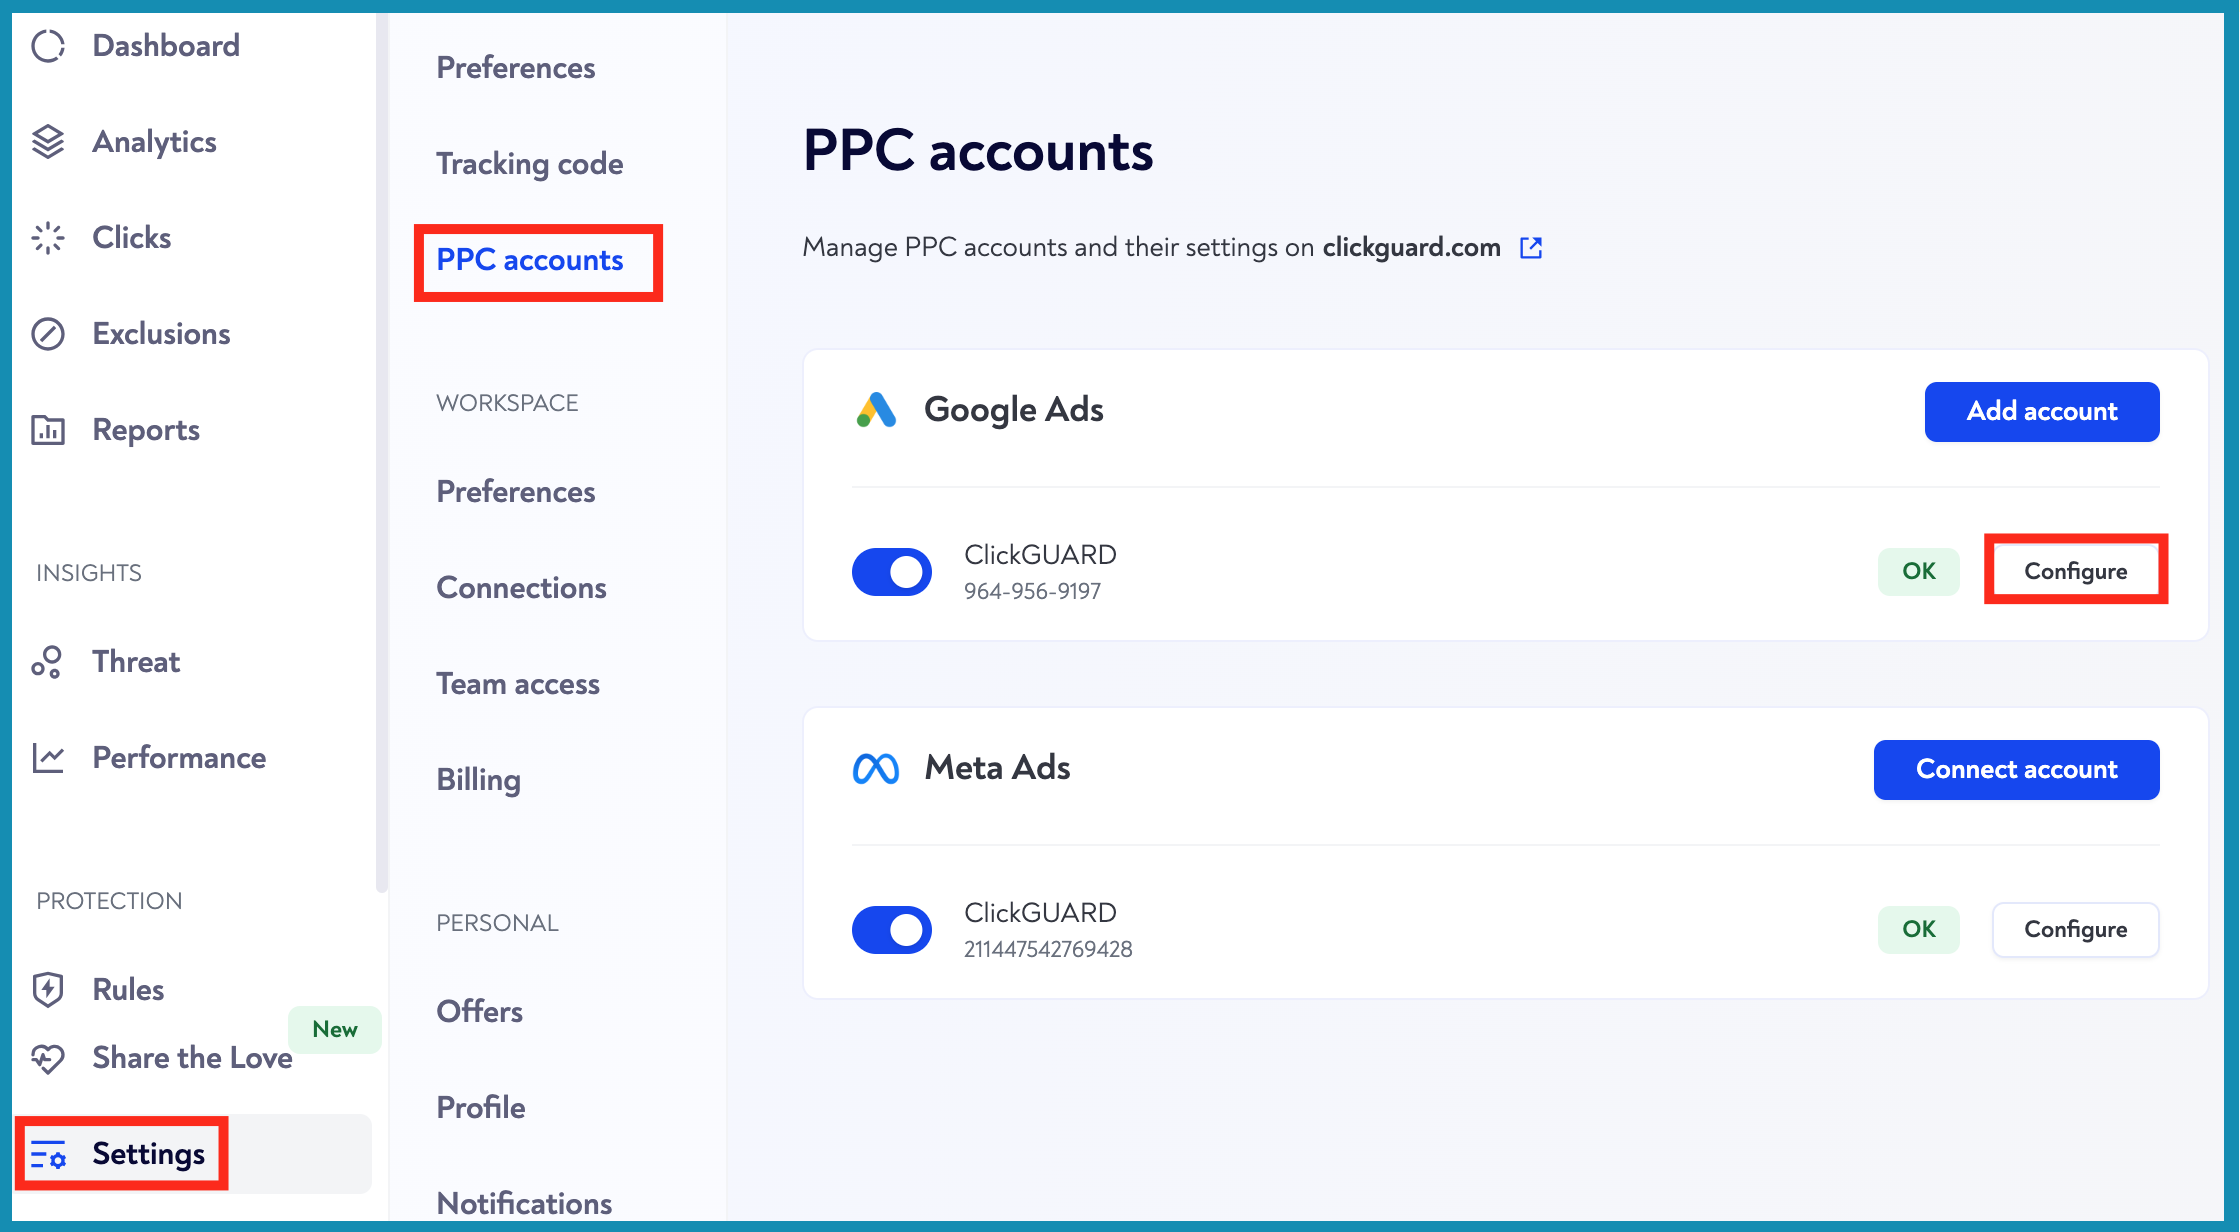Click account ID 211447542769428
Screen dimensions: 2240x1232
click(1048, 949)
